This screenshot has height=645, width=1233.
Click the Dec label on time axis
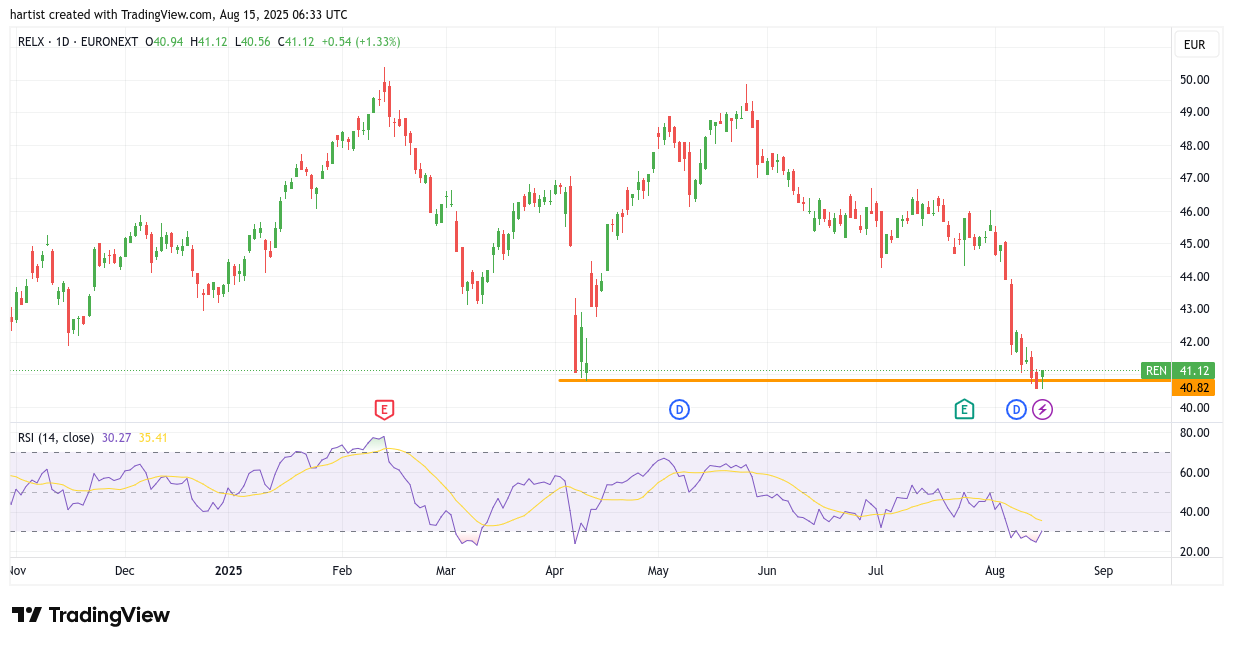pyautogui.click(x=124, y=571)
